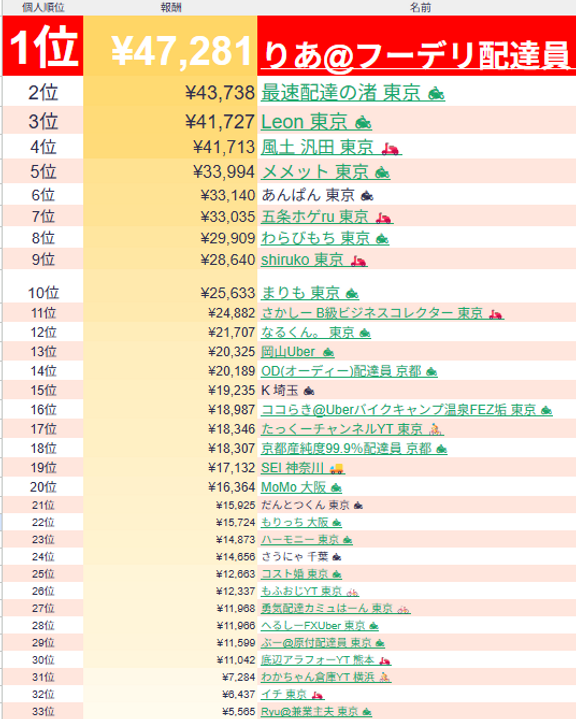Open the りあ@フーデリ配達員 link
Image resolution: width=576 pixels, height=719 pixels.
pos(417,56)
